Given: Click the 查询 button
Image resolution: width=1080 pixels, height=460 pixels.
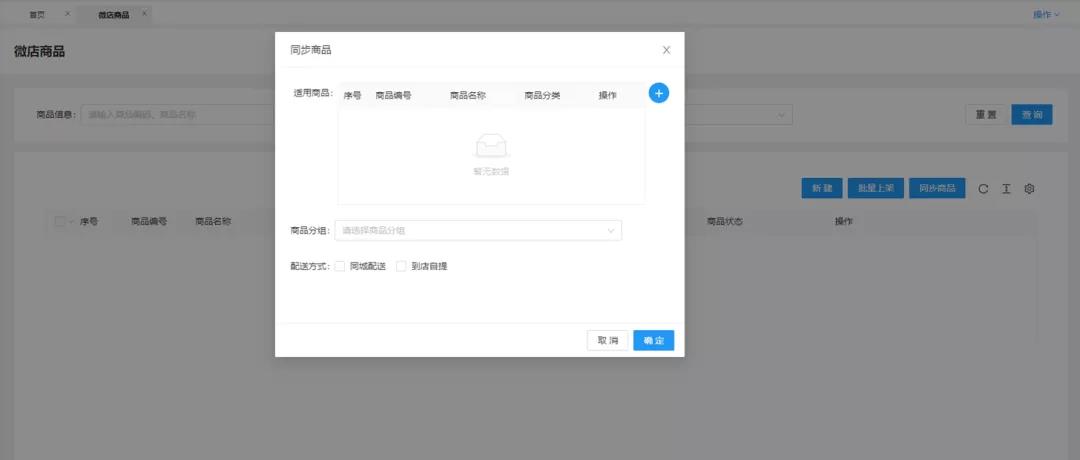Looking at the screenshot, I should pos(1032,115).
